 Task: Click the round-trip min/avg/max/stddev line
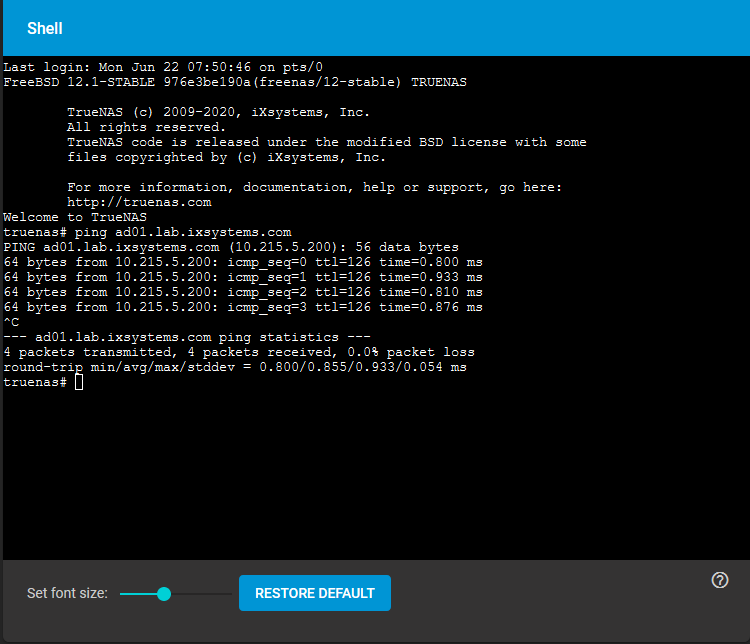pyautogui.click(x=235, y=367)
